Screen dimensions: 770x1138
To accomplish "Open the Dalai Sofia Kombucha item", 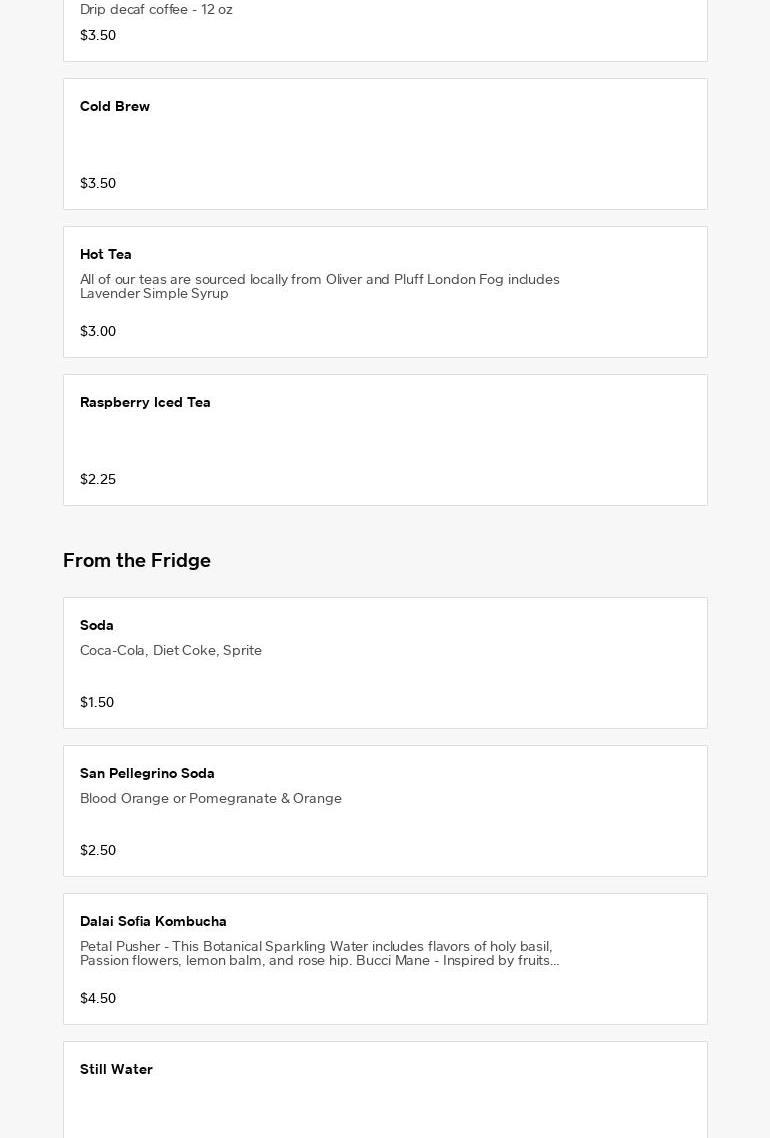I will tap(153, 922).
